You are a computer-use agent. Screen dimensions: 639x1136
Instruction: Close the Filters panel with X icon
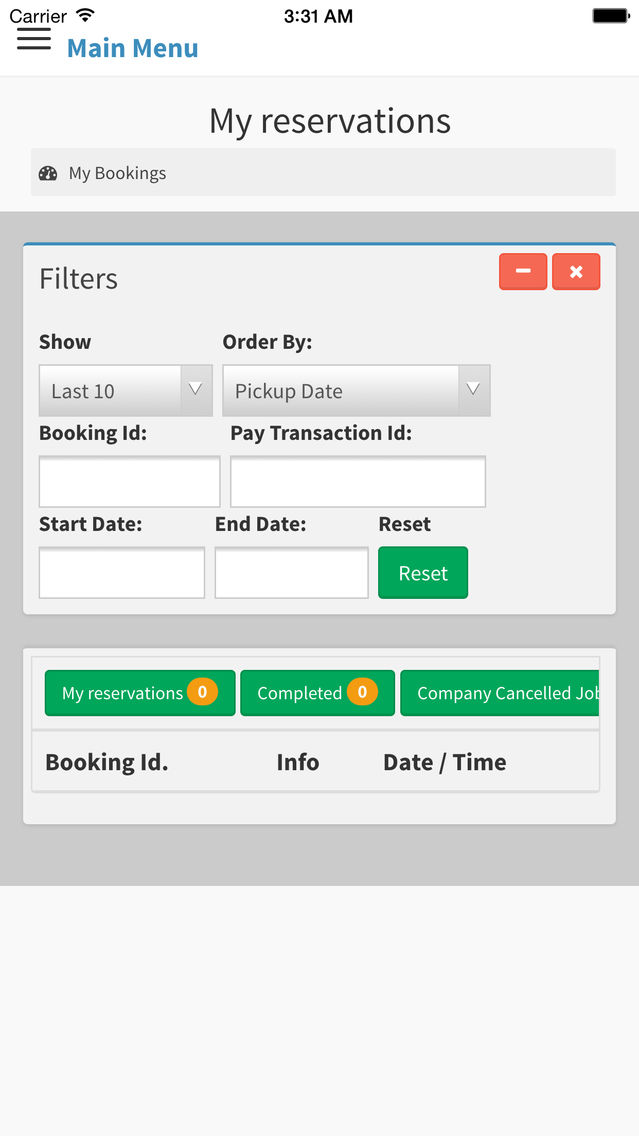pyautogui.click(x=576, y=271)
